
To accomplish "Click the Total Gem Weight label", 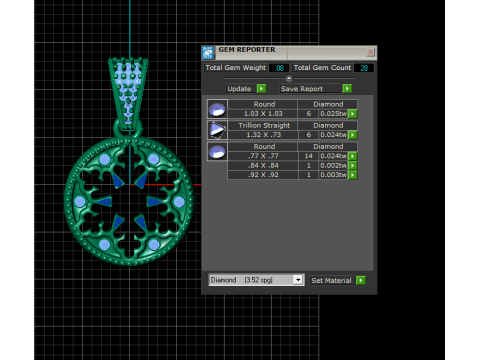I will point(235,68).
